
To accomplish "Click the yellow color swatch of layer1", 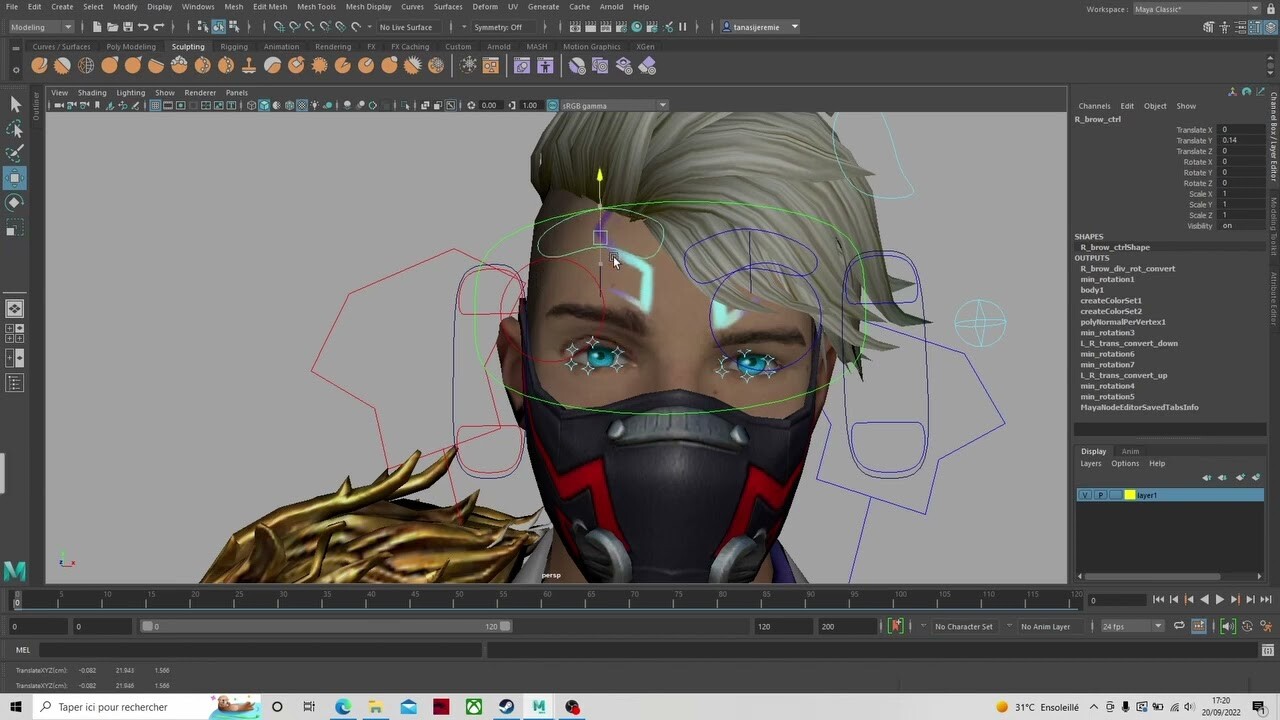I will point(1129,494).
